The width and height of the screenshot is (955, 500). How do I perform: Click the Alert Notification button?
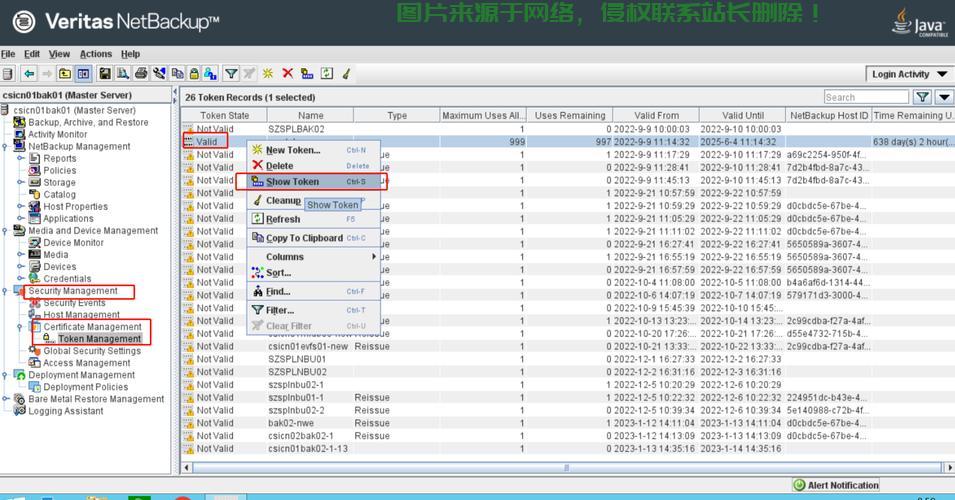pos(836,485)
